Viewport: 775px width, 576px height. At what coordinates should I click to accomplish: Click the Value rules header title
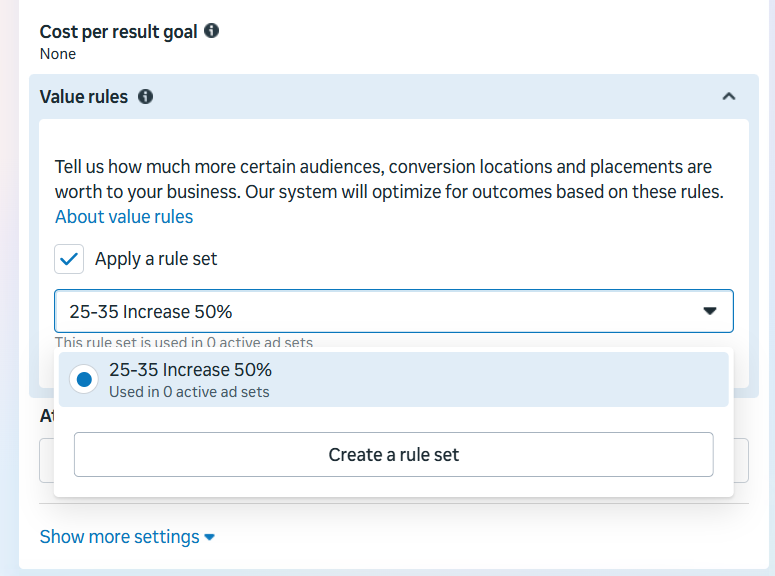pos(84,97)
